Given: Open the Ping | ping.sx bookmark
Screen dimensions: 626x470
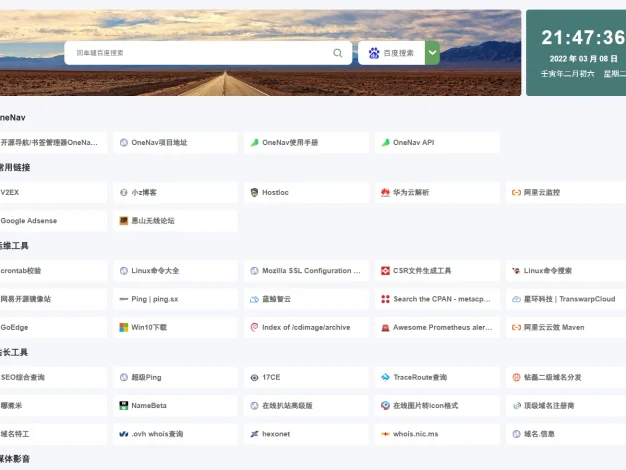Looking at the screenshot, I should pyautogui.click(x=155, y=299).
